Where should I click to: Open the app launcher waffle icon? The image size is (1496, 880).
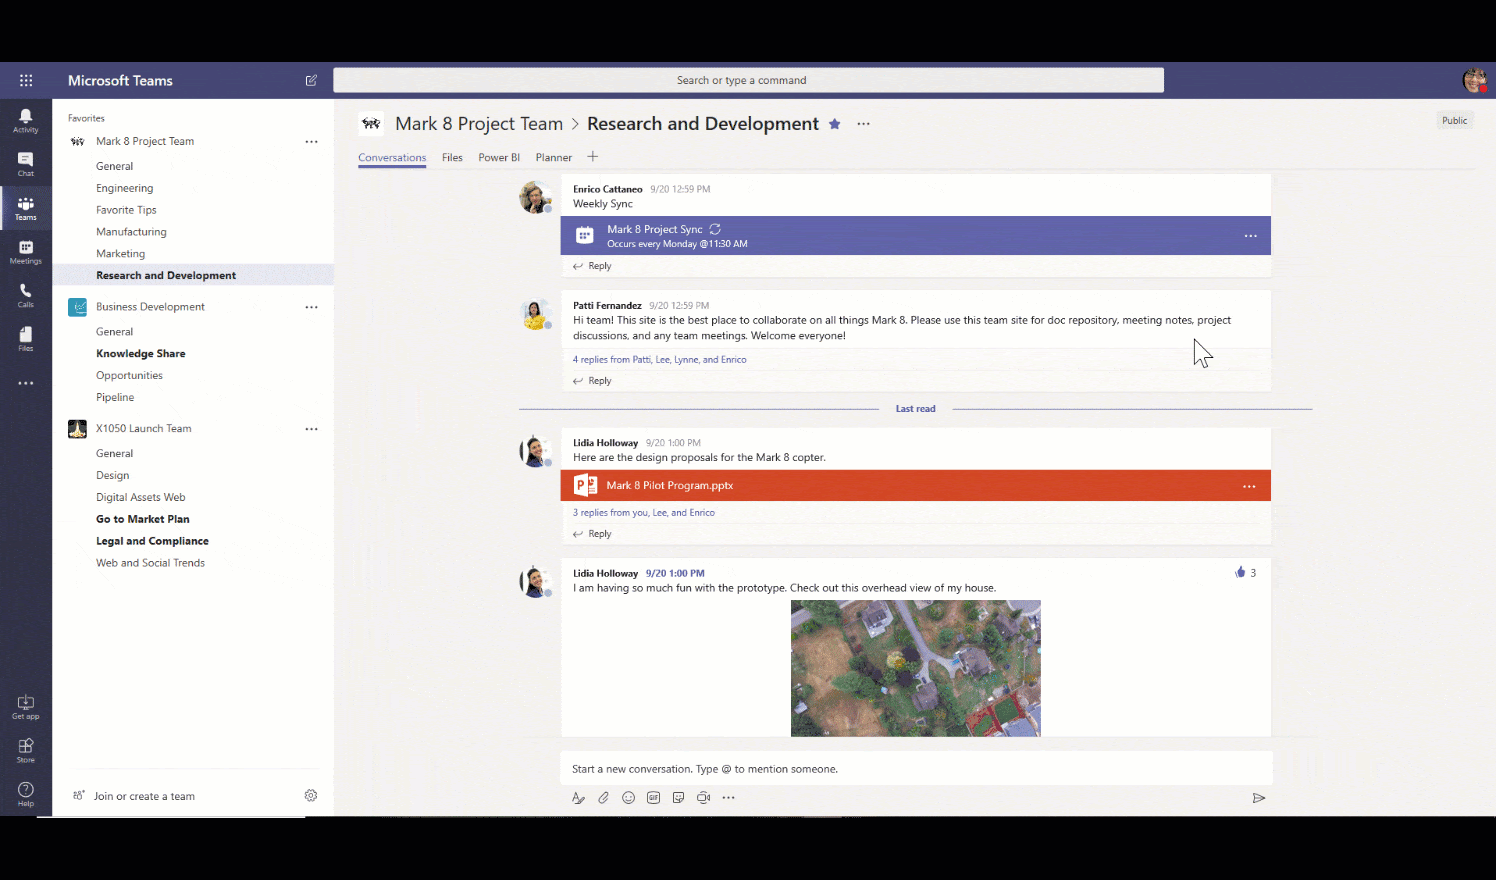(x=26, y=81)
